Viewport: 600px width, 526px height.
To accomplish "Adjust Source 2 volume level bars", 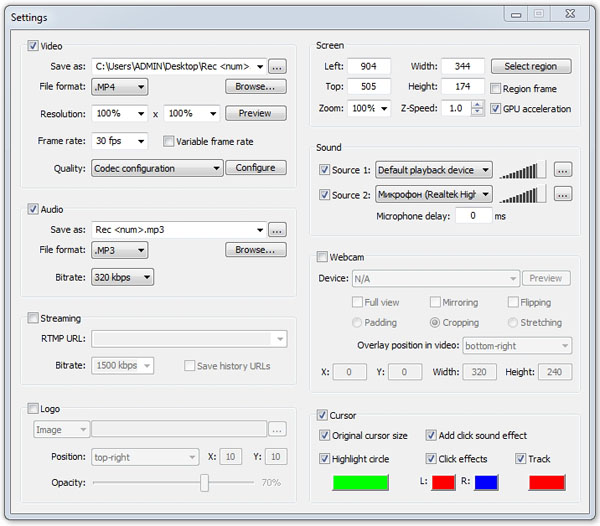I will [x=523, y=194].
